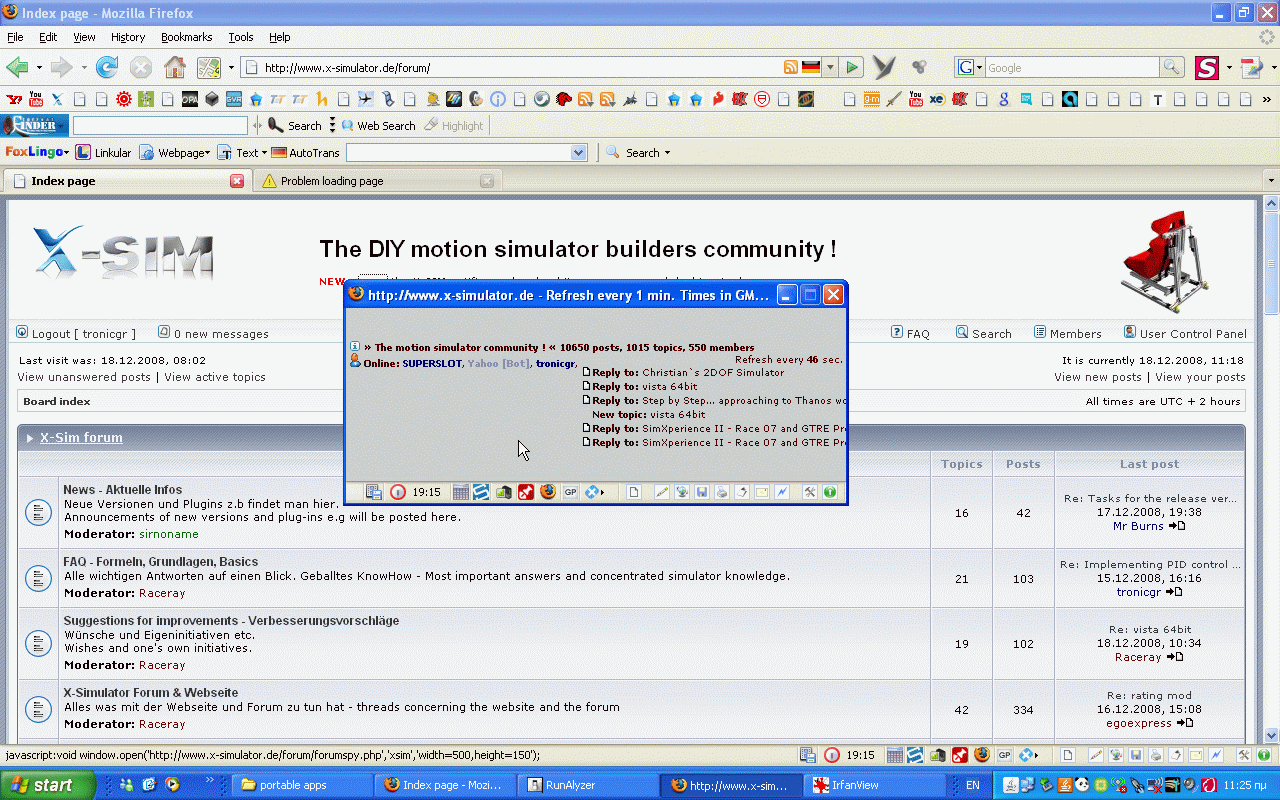Click the 'View active topics' link
The width and height of the screenshot is (1280, 800).
(215, 377)
